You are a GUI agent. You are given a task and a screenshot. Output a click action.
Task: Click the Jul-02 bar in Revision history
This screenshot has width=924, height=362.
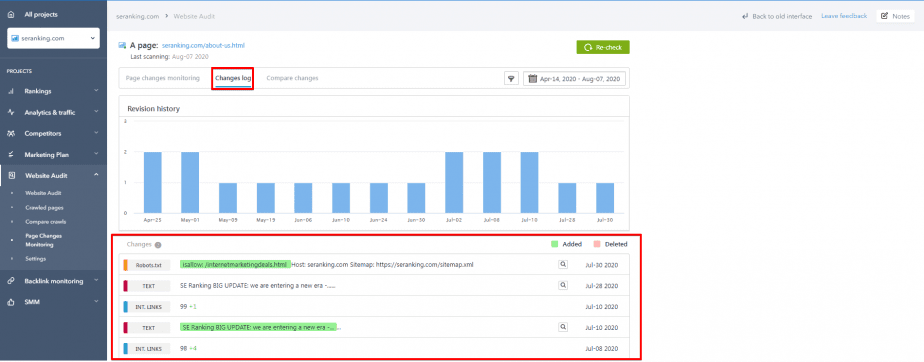(454, 182)
